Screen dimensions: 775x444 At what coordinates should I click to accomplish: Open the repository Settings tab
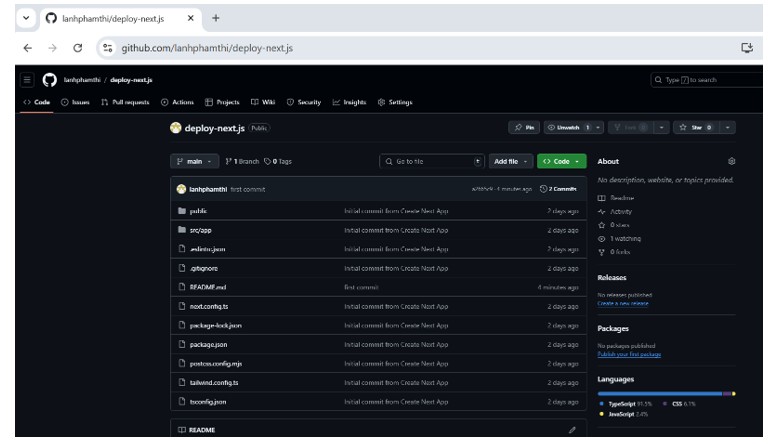(x=395, y=102)
